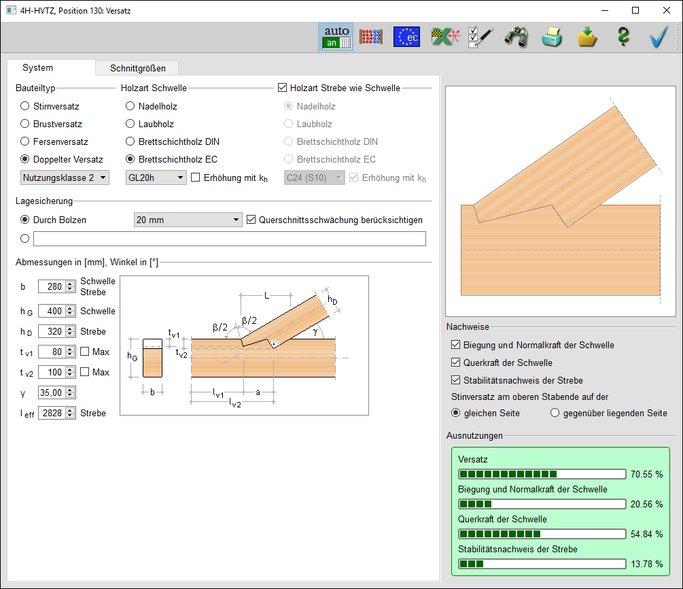Select 'gegenüber liegenden Seite' option
683x589 pixels.
[556, 413]
